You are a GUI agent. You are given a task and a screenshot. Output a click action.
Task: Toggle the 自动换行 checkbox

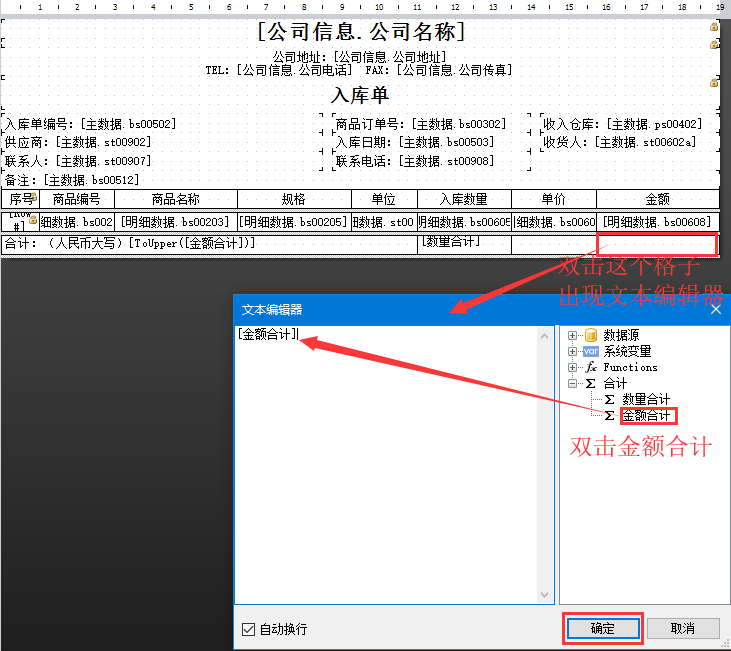[x=249, y=629]
